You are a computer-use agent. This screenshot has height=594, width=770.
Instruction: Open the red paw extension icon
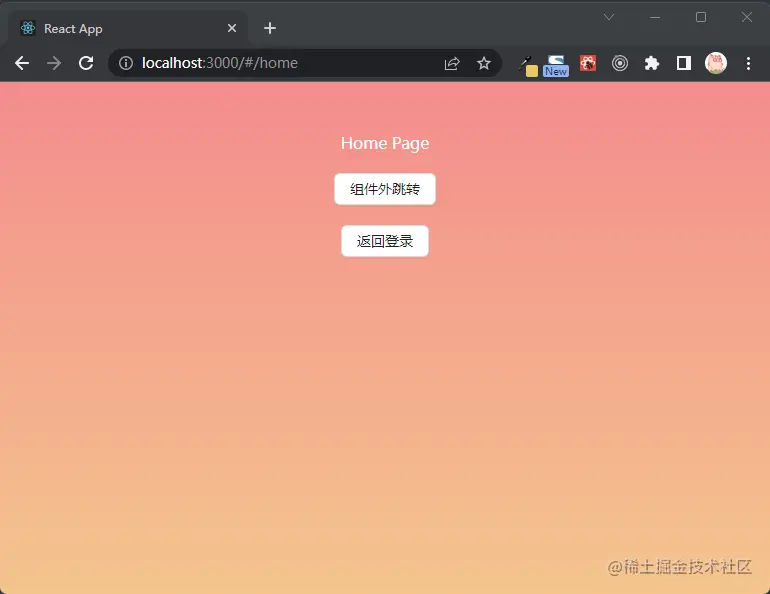(x=588, y=63)
